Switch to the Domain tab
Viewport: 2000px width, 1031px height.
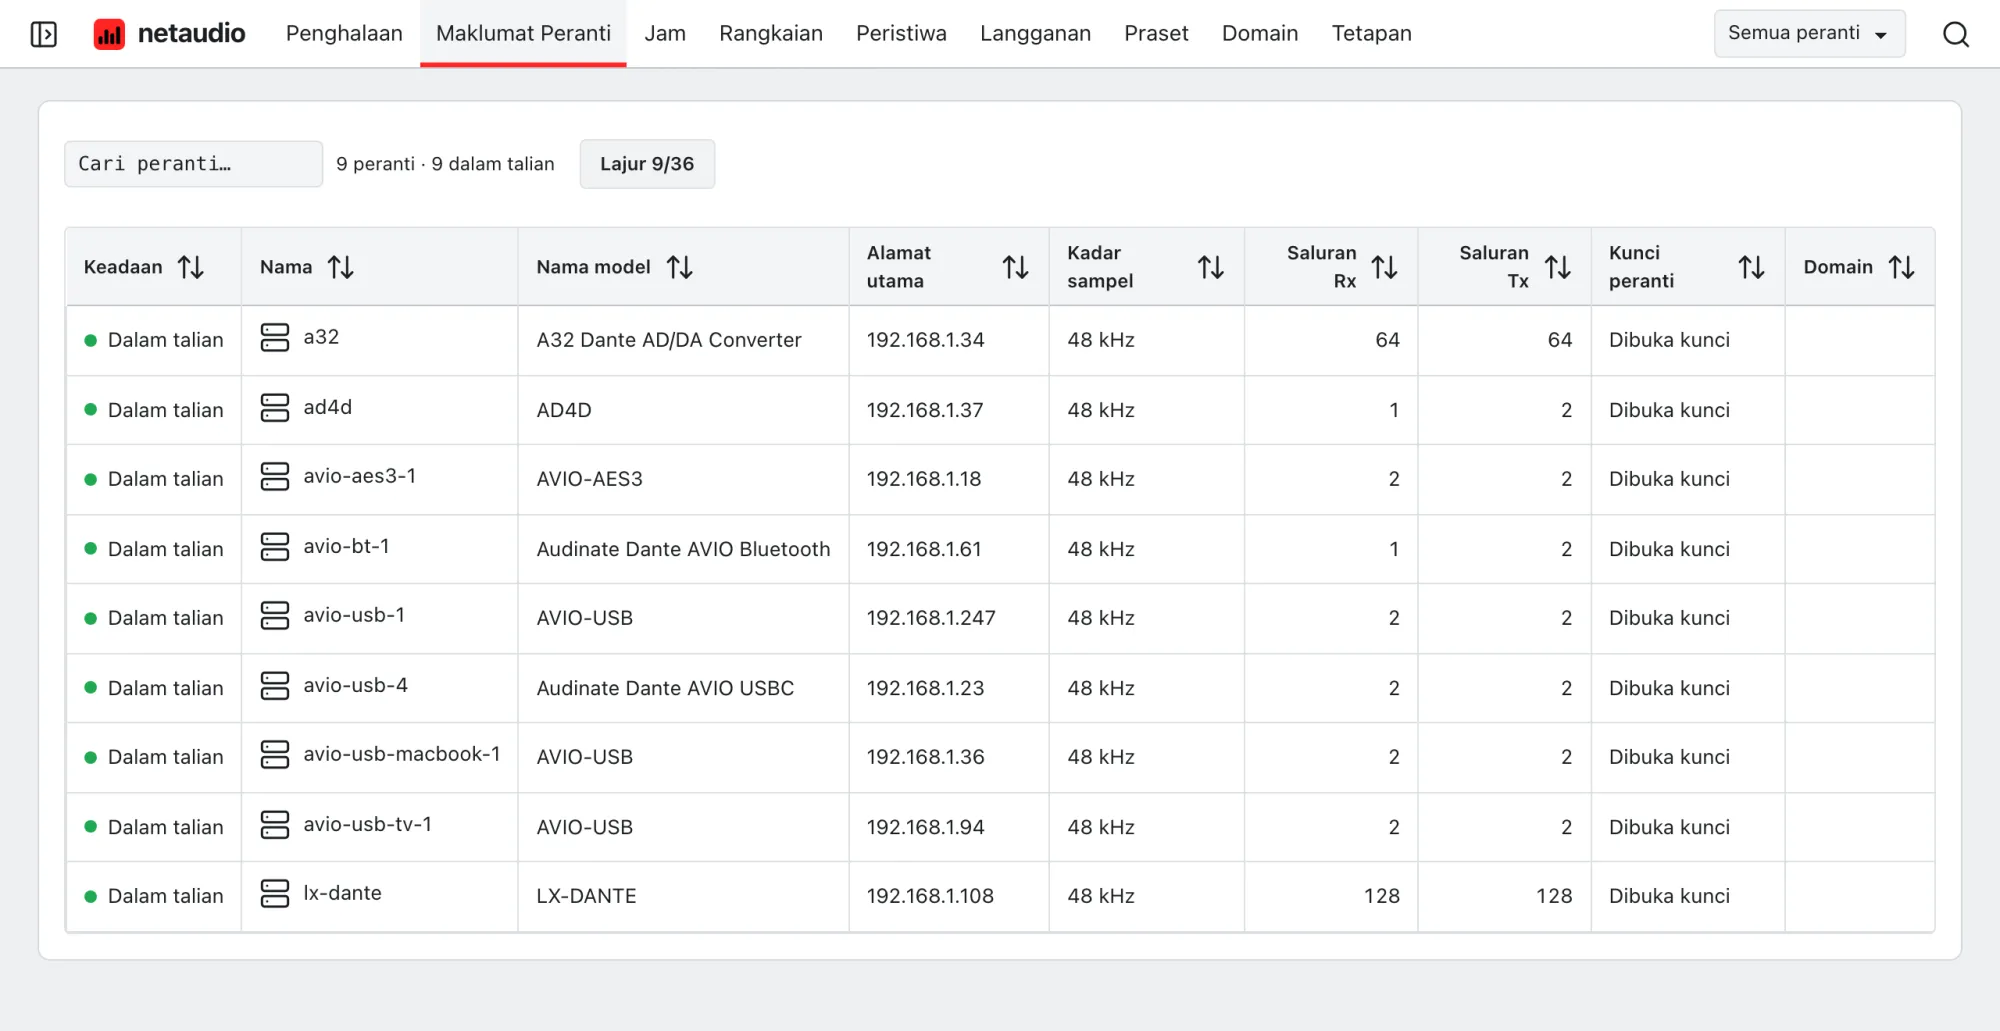(x=1260, y=34)
